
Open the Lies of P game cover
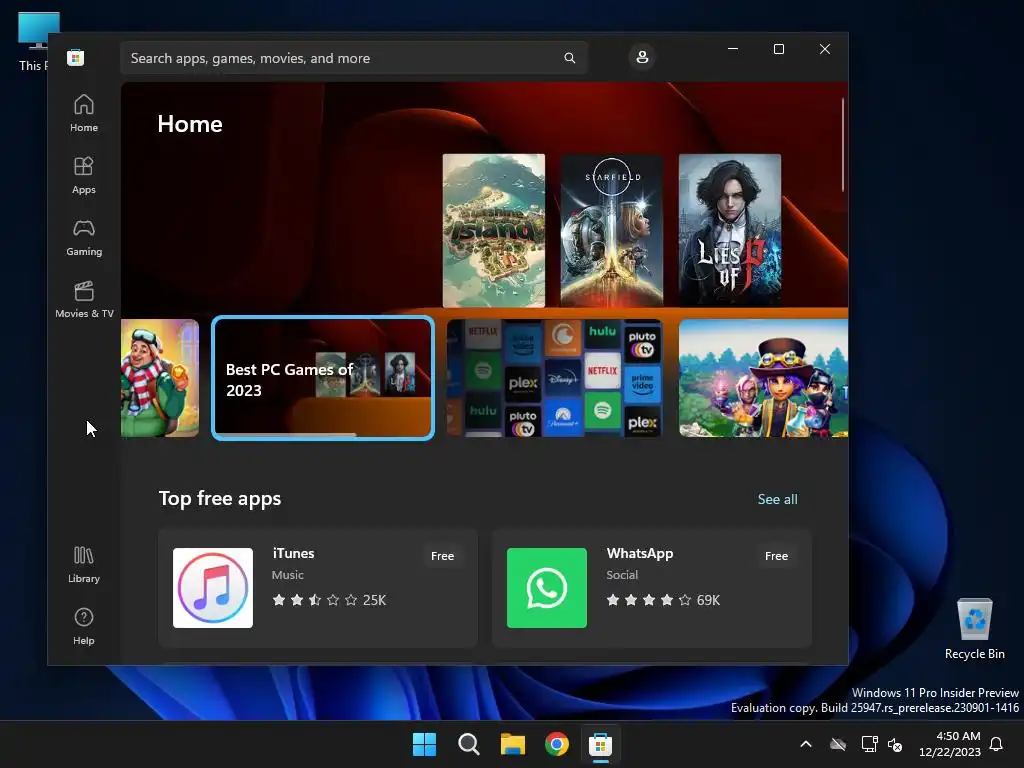(x=730, y=231)
